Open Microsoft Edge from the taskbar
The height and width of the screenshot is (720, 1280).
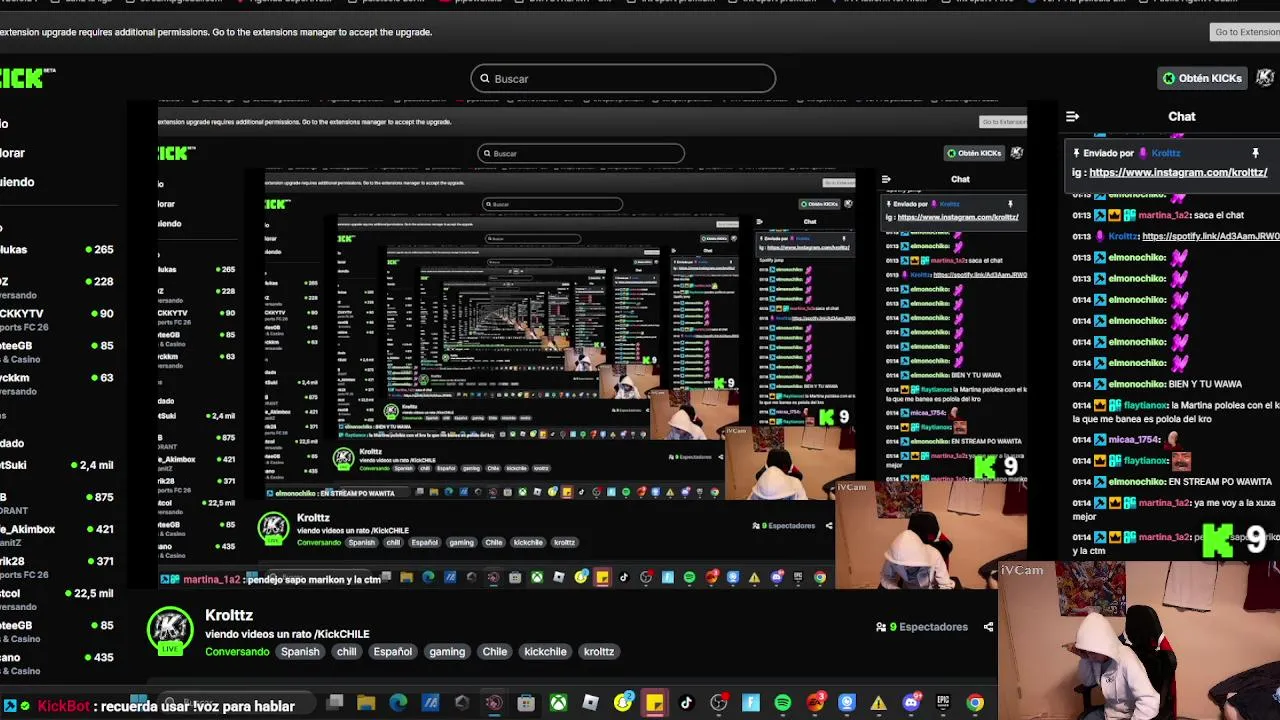point(398,703)
